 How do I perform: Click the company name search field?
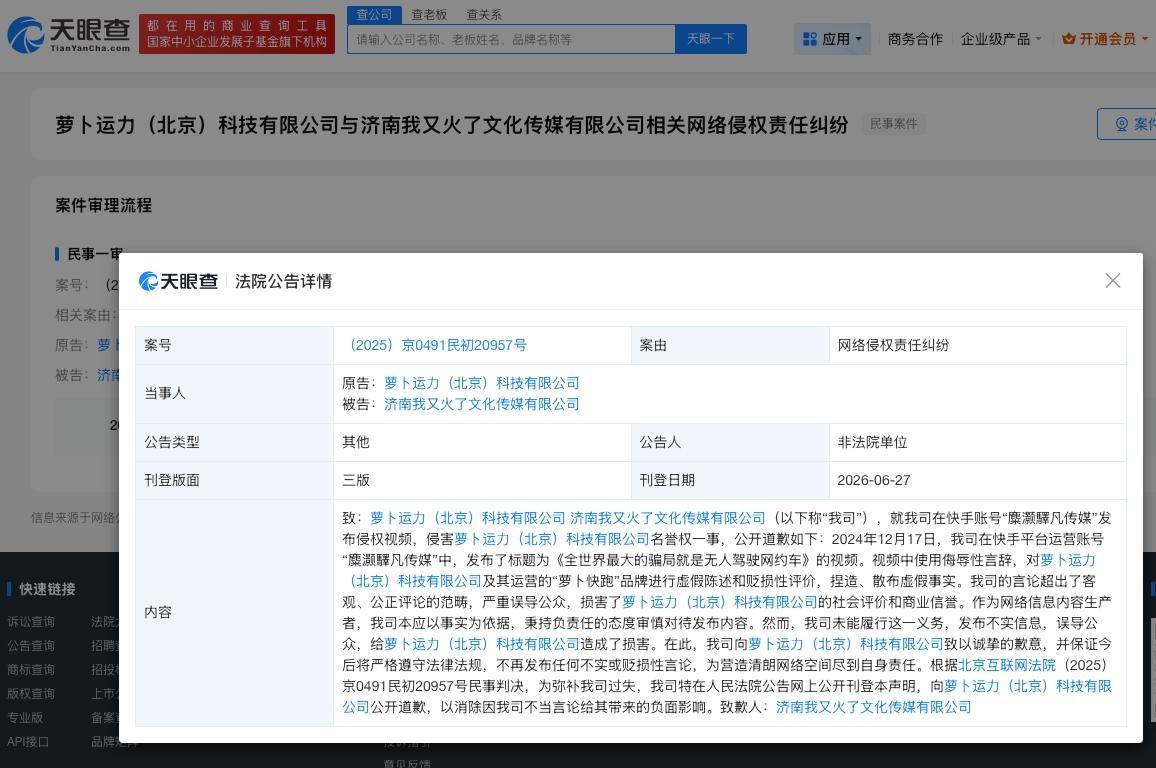[511, 39]
